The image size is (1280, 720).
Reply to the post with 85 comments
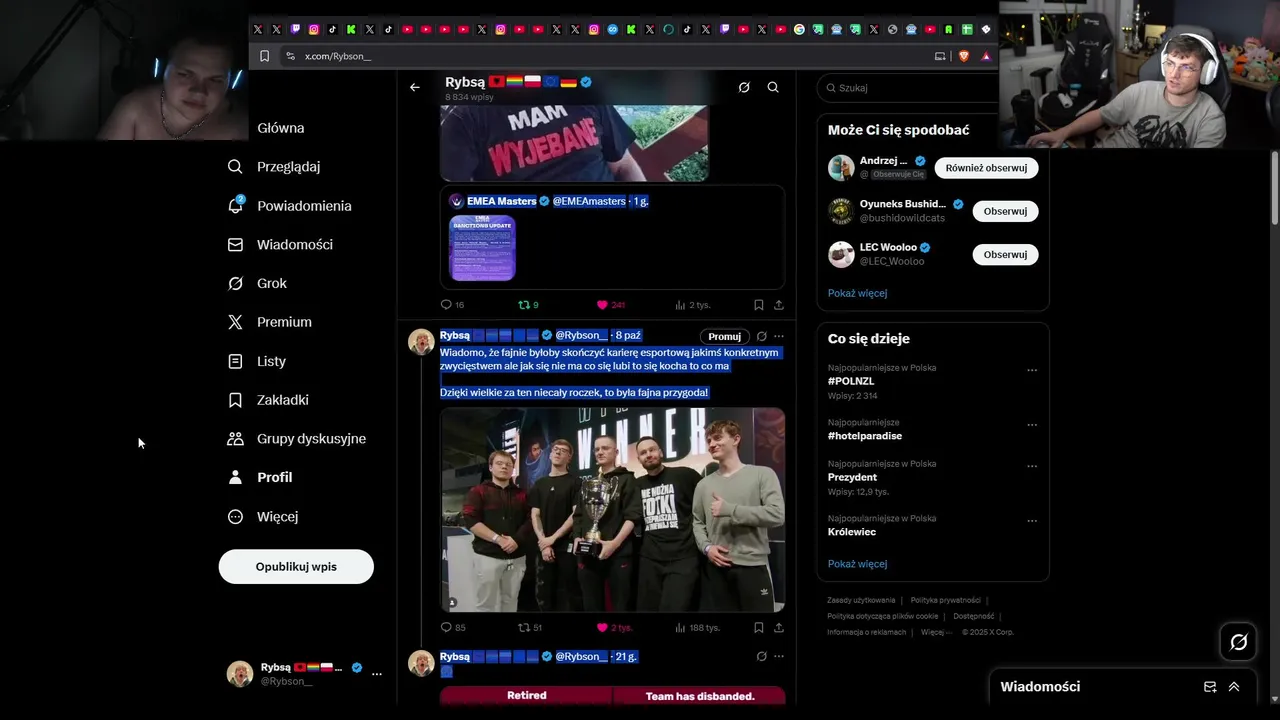453,628
